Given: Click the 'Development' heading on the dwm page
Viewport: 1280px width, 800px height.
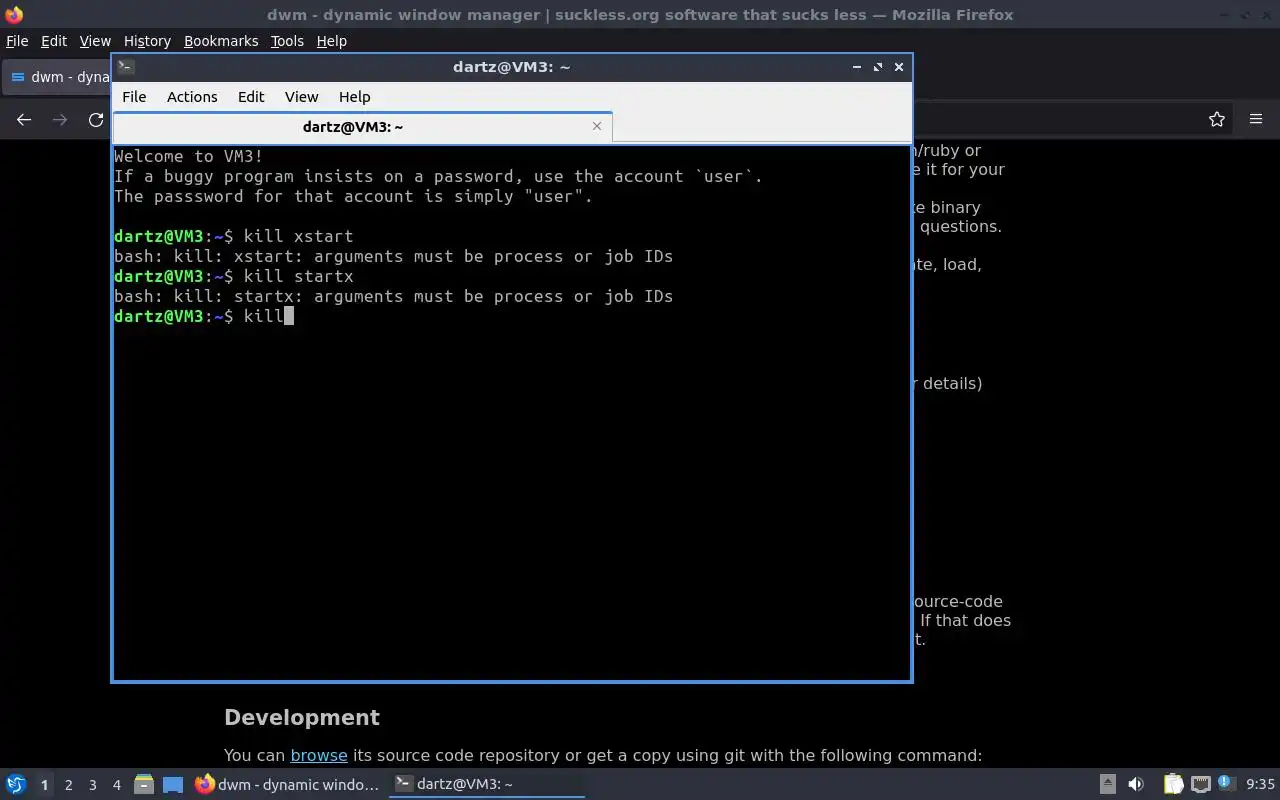Looking at the screenshot, I should click(x=302, y=717).
